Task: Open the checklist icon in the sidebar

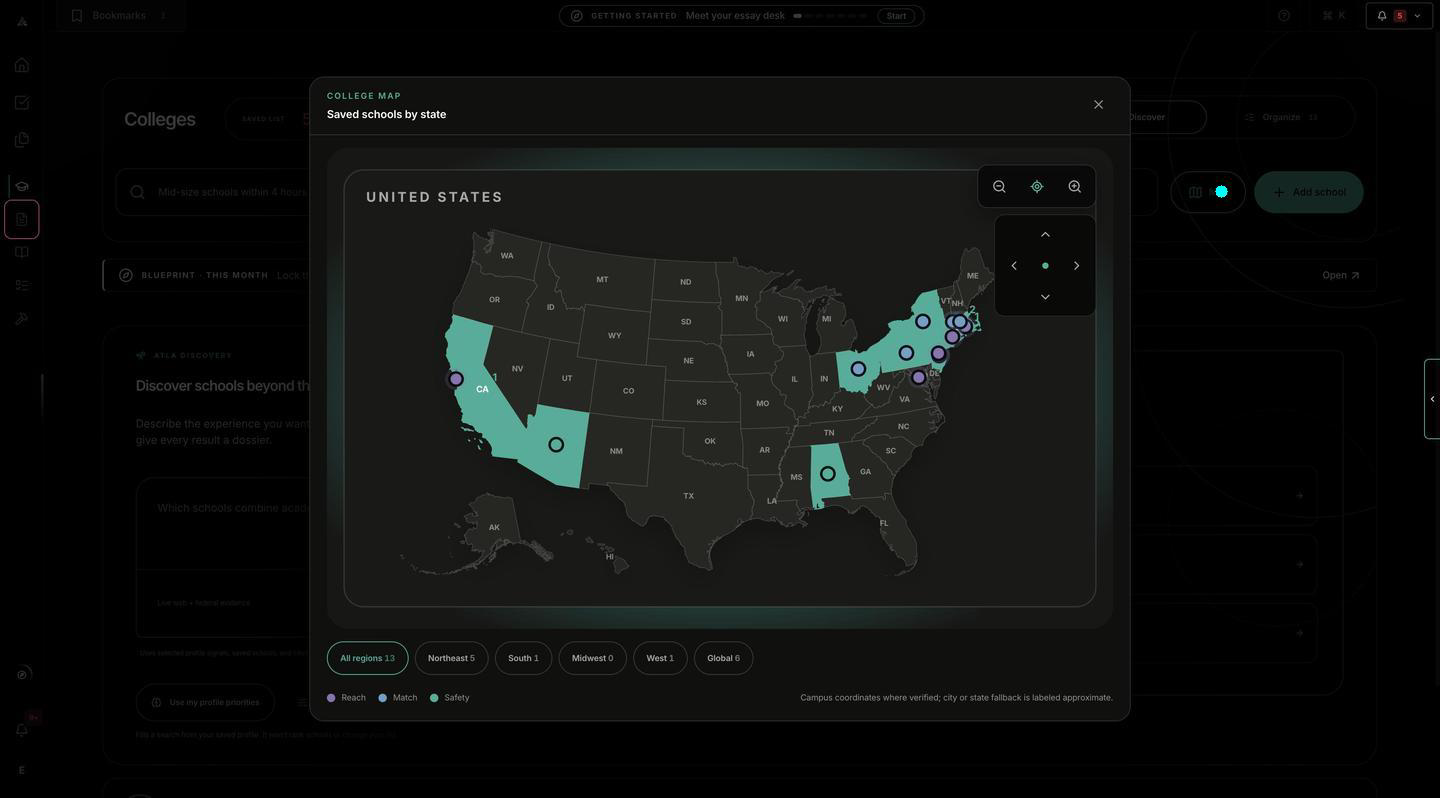Action: coord(22,102)
